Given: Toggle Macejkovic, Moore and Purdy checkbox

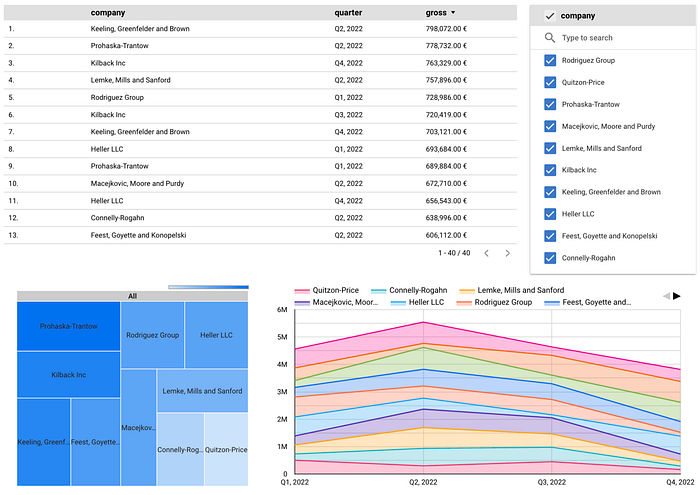Looking at the screenshot, I should pyautogui.click(x=550, y=126).
